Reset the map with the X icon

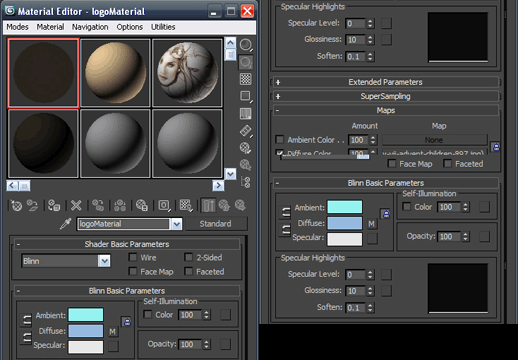[76, 205]
